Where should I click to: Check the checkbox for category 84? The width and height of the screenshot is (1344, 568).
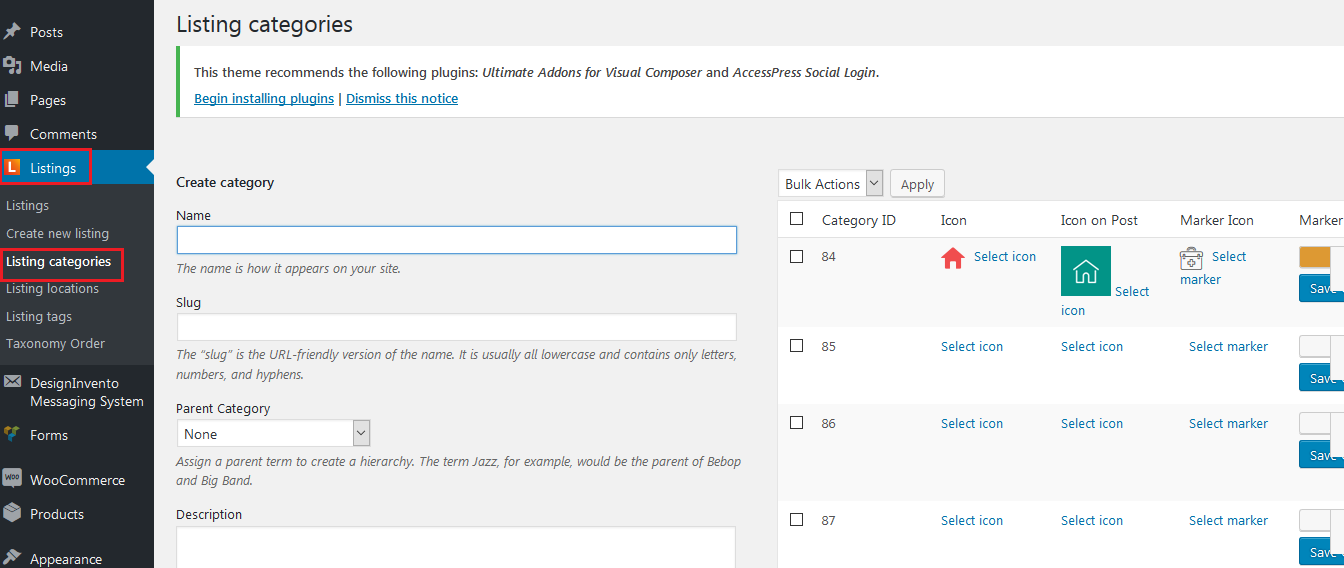tap(797, 256)
